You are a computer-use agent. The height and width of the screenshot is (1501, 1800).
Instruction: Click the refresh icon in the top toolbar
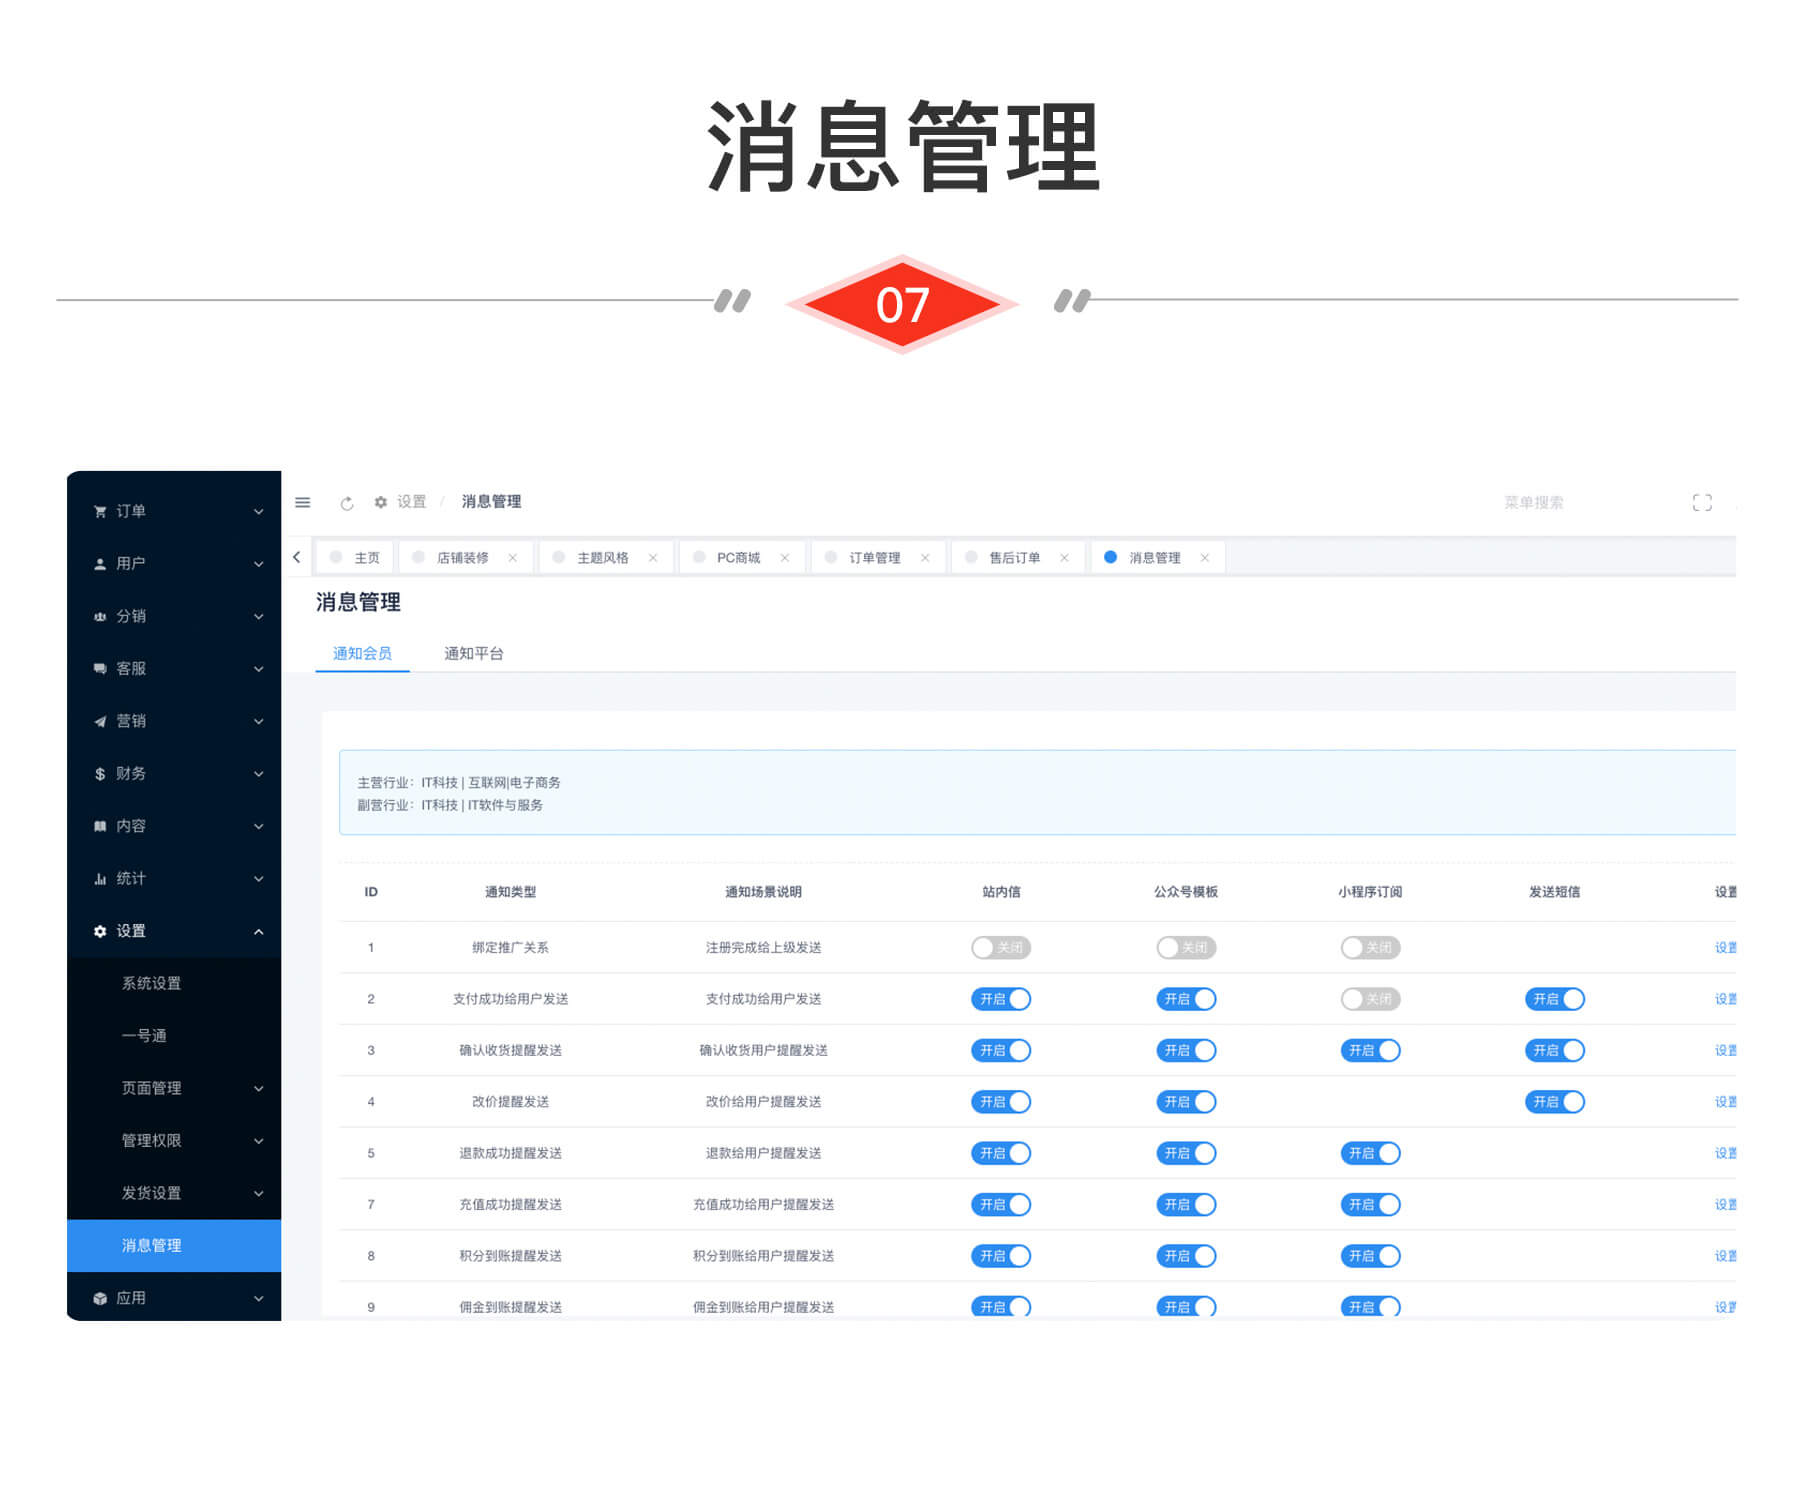347,503
